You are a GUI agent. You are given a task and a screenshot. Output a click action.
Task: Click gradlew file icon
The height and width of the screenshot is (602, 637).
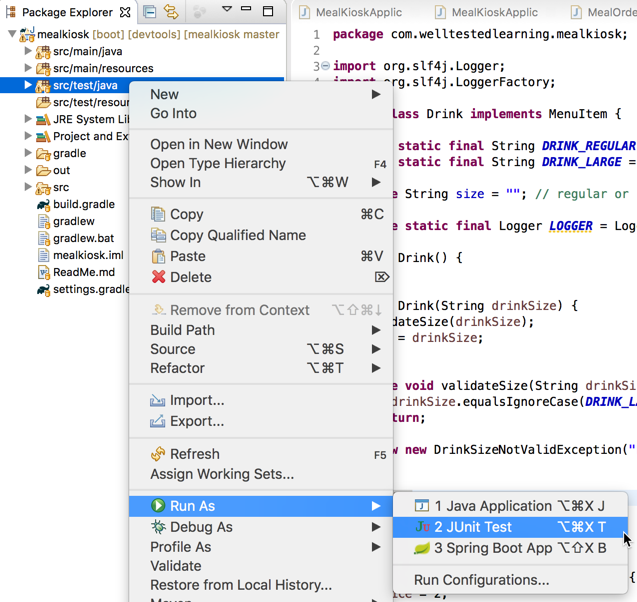(43, 221)
